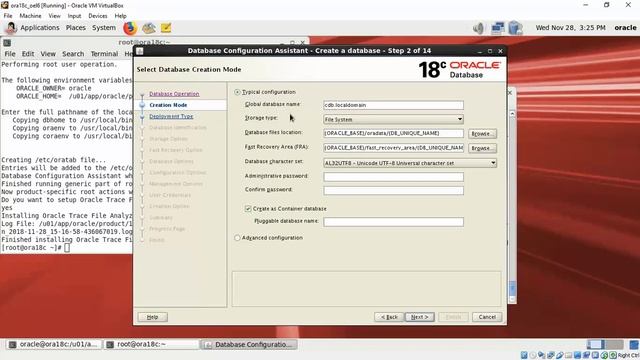Click the Pluggable database name field
The width and height of the screenshot is (640, 360).
tap(393, 222)
